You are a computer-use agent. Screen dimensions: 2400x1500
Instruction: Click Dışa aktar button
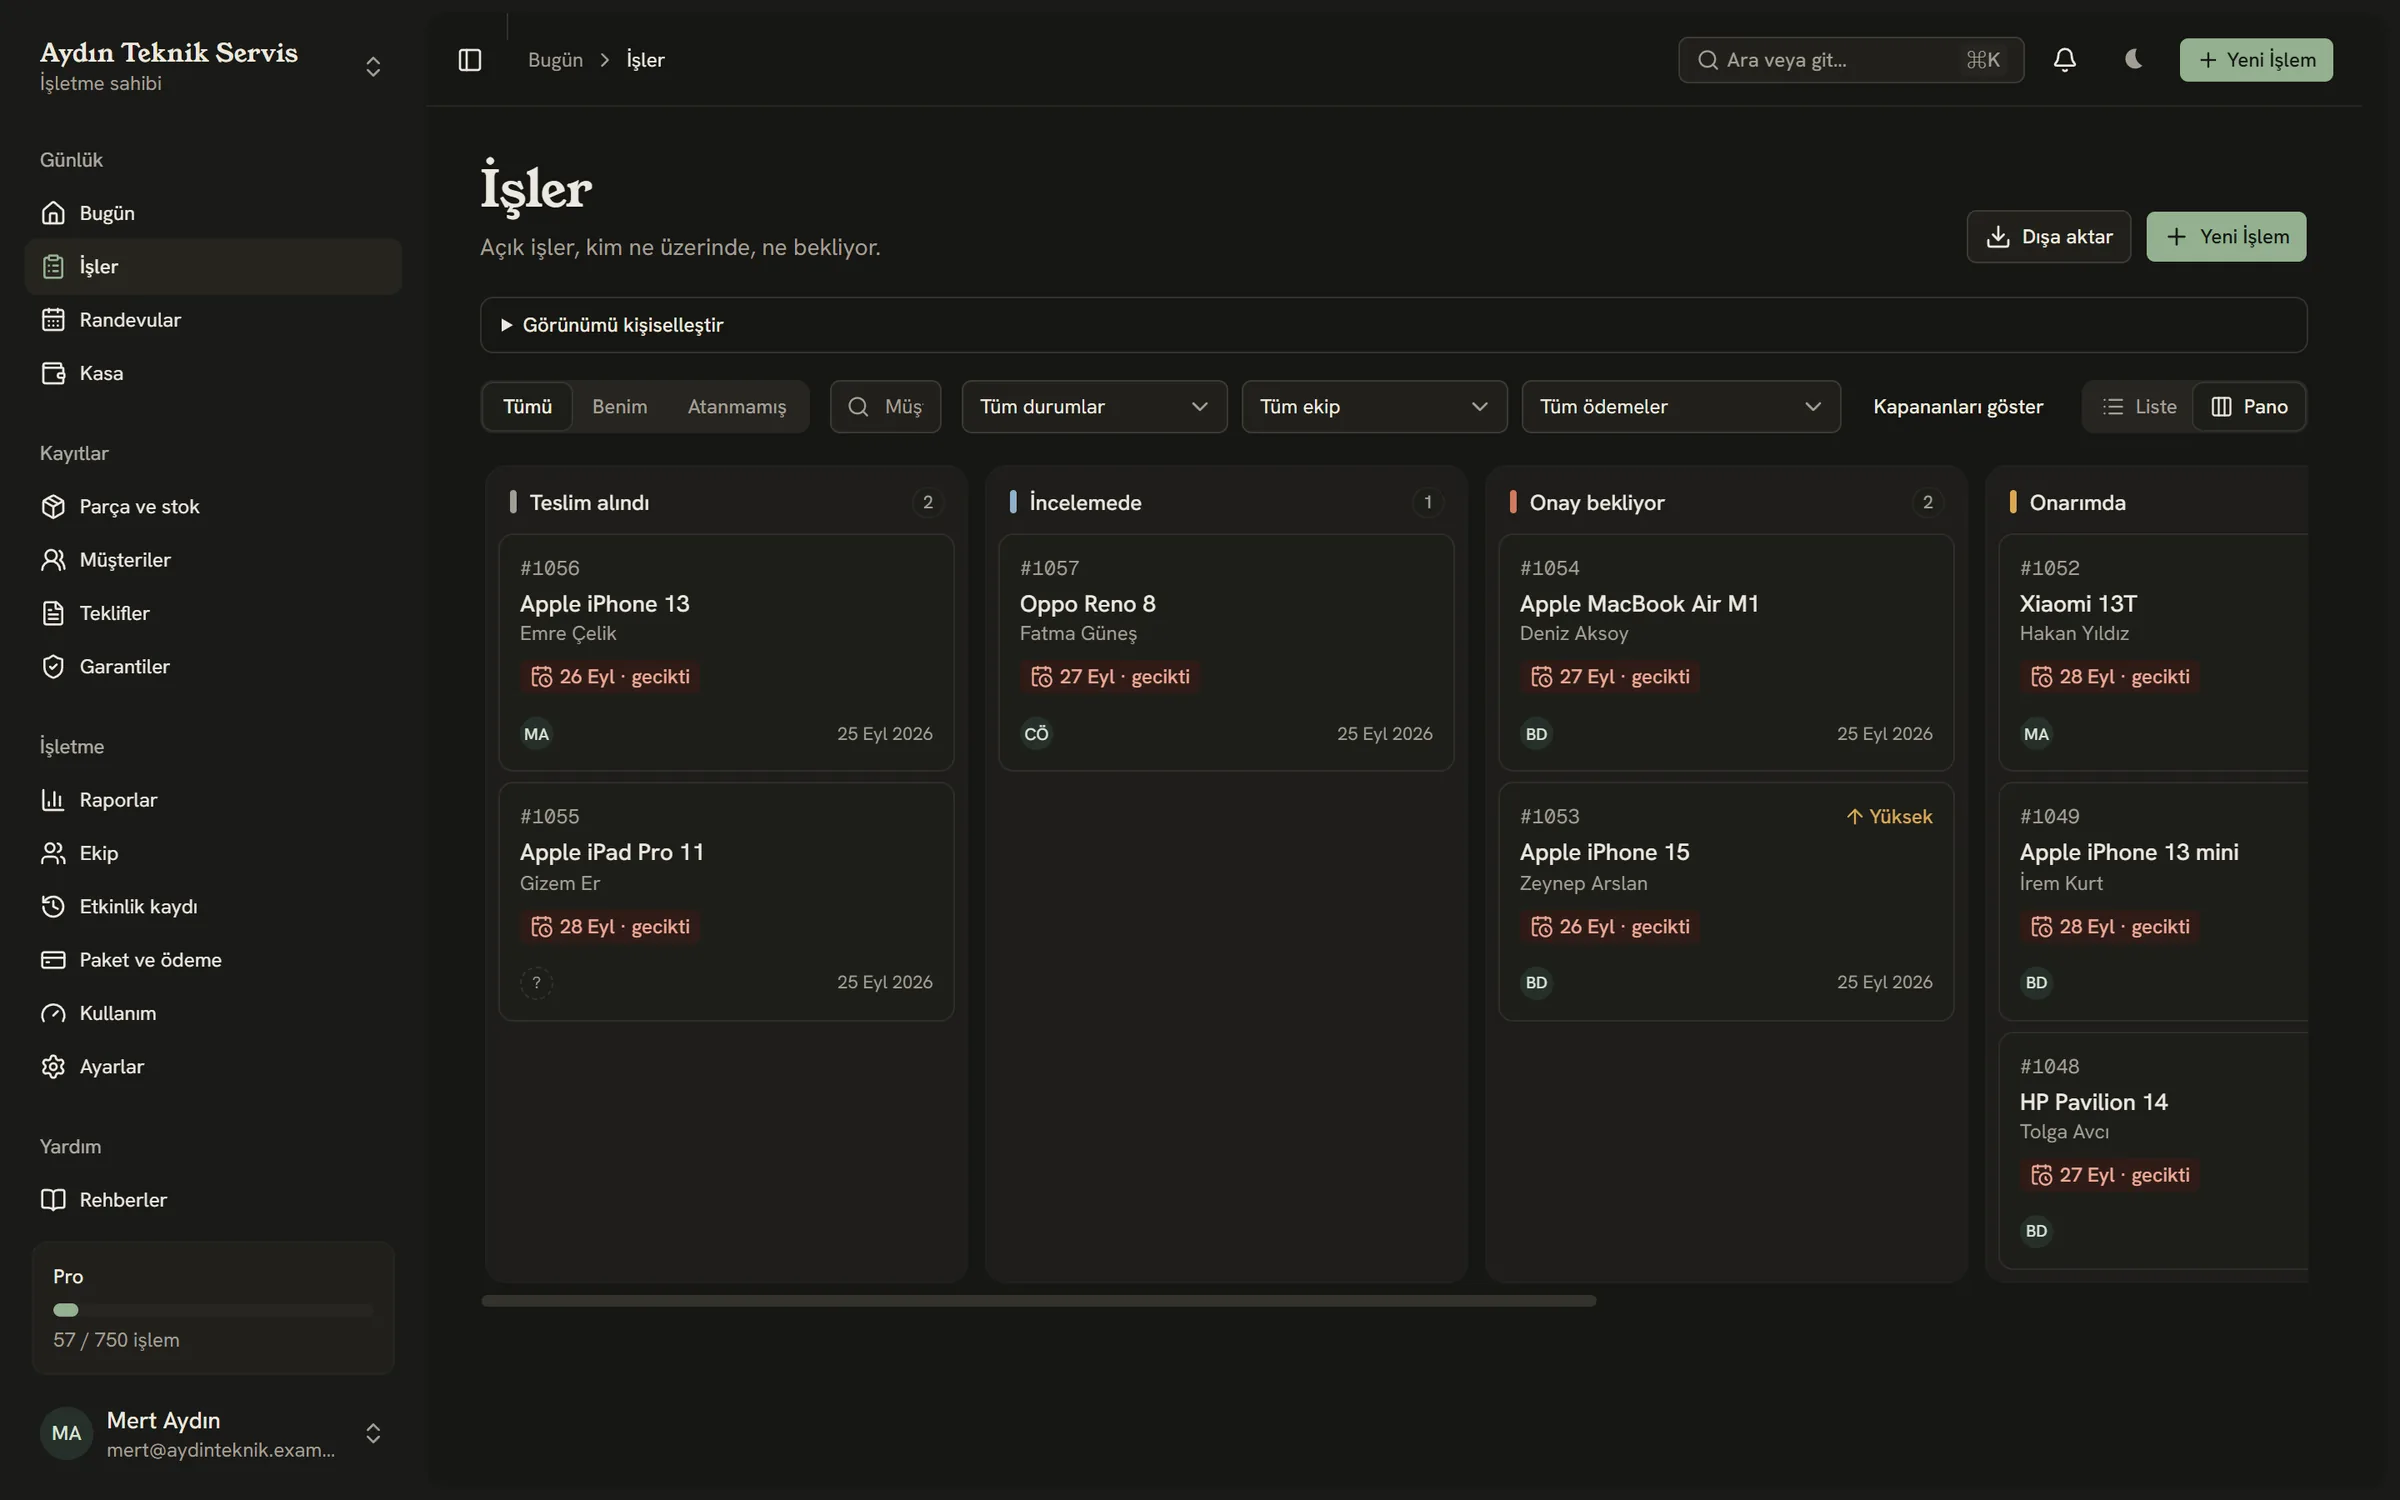2048,237
